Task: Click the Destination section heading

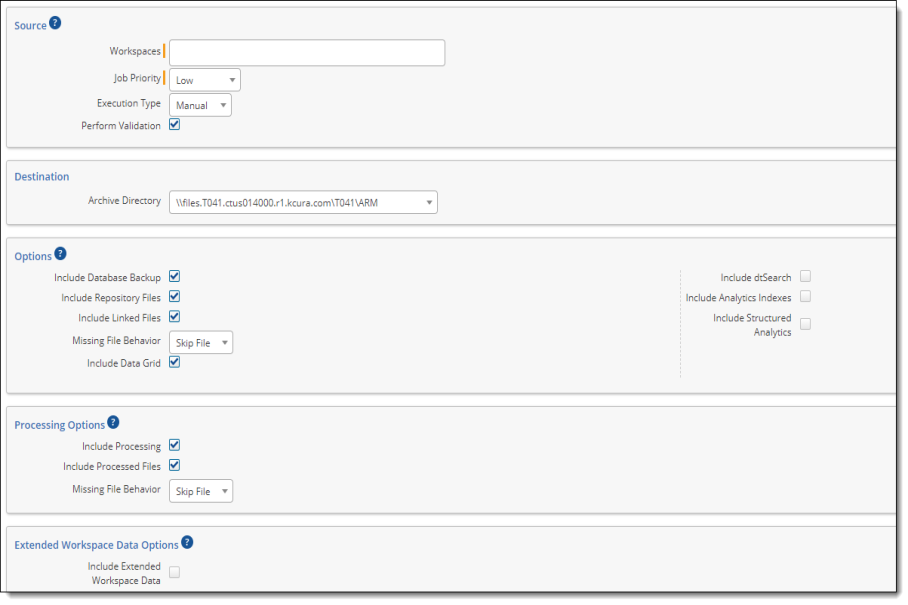Action: coord(42,177)
